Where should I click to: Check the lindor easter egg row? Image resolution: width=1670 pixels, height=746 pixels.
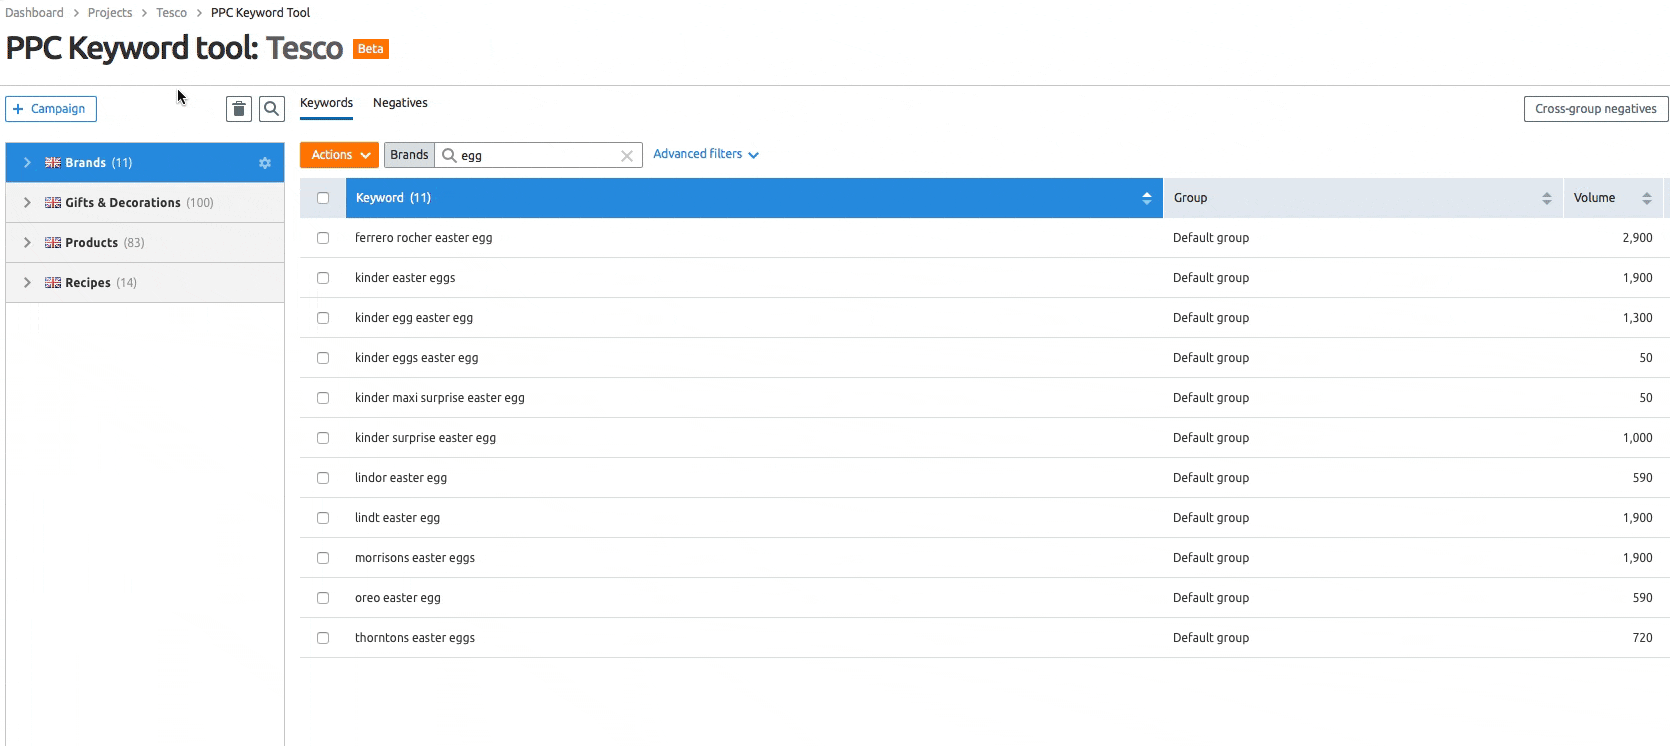pos(323,478)
